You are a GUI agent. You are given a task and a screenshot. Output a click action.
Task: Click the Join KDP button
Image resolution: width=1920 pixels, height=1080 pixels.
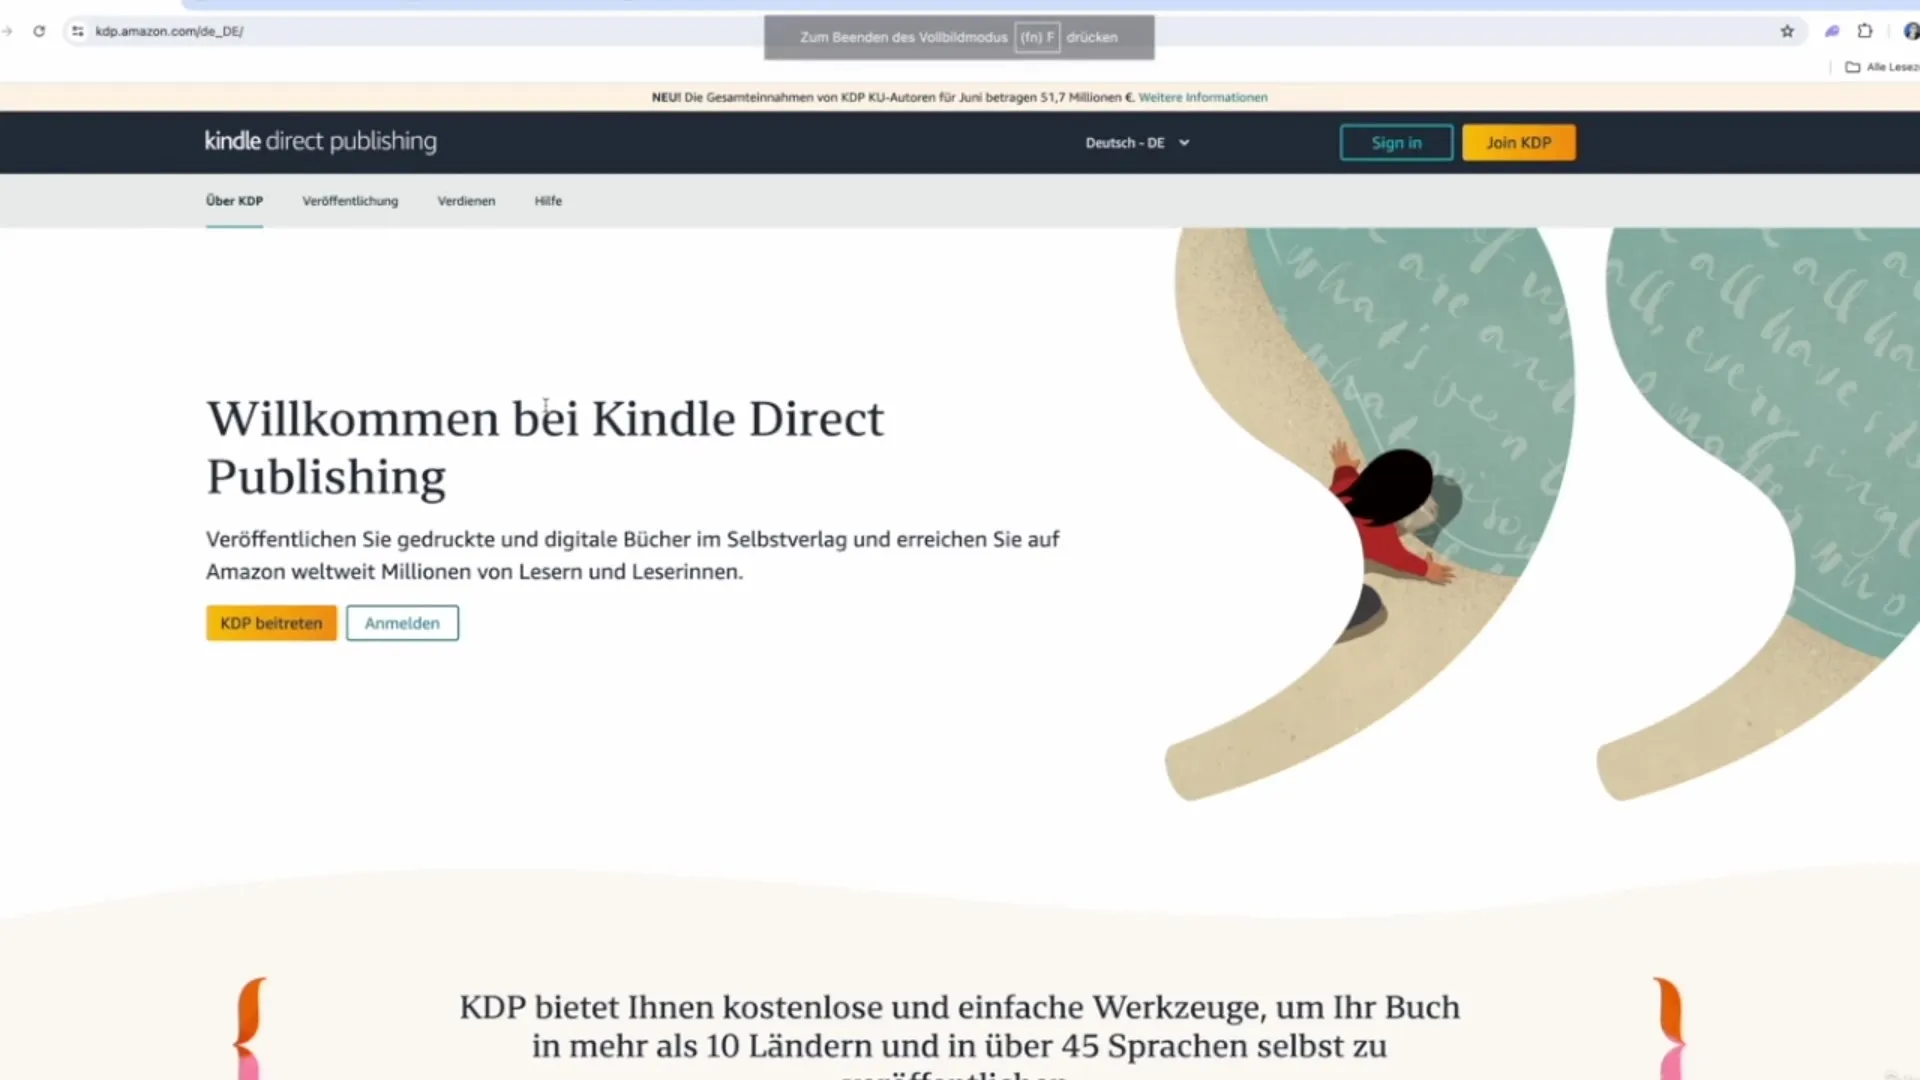(x=1518, y=142)
